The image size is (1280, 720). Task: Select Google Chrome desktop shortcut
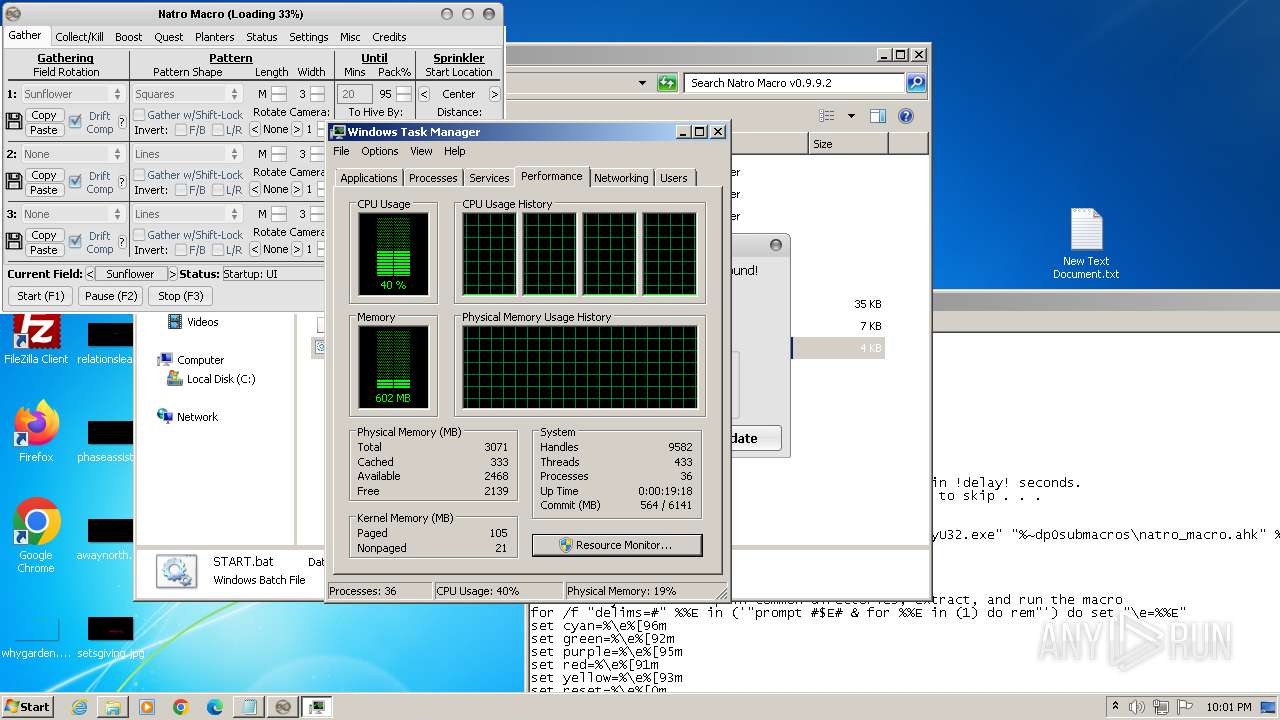point(36,536)
